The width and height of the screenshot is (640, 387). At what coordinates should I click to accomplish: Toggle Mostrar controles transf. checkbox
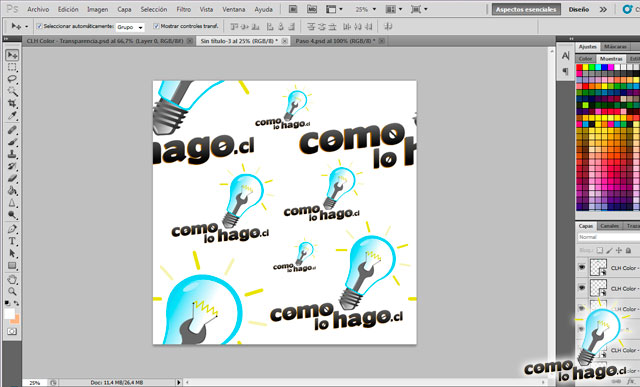coord(156,26)
